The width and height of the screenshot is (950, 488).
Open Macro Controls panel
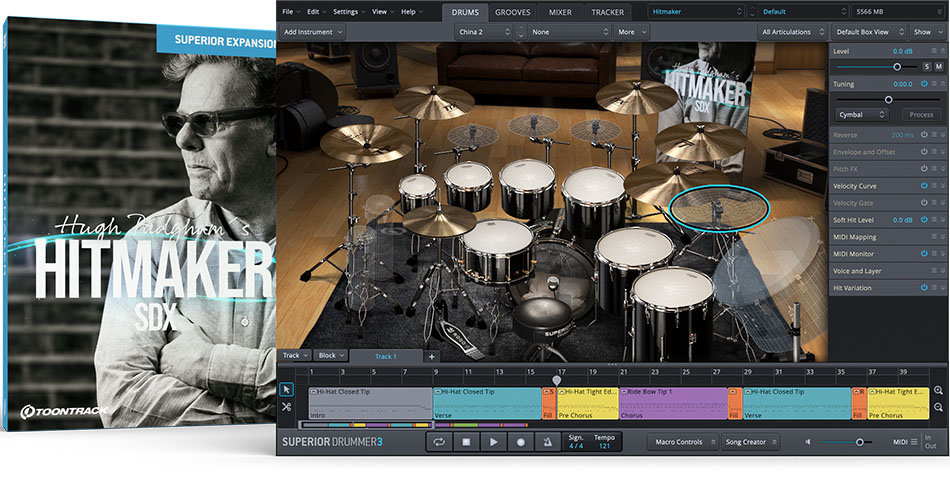click(x=683, y=442)
